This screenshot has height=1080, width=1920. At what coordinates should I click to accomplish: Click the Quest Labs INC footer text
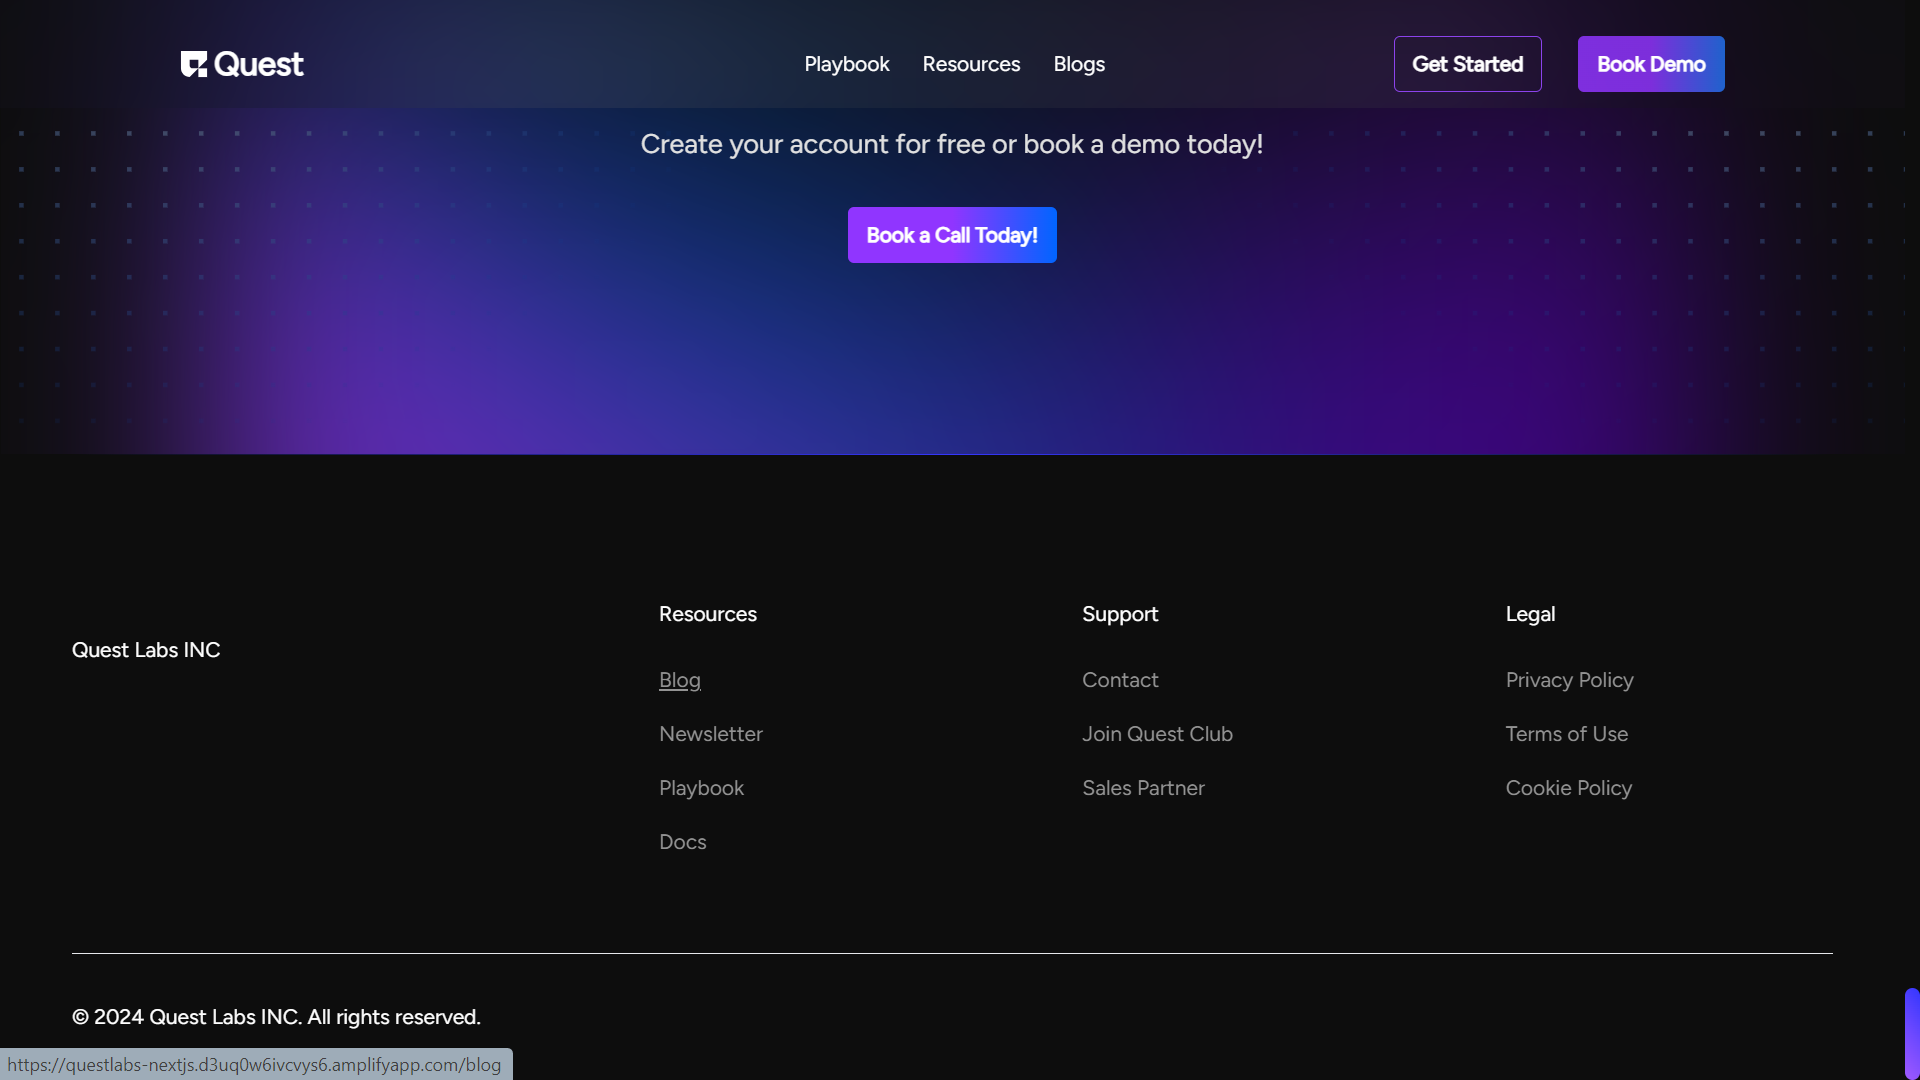coord(146,650)
